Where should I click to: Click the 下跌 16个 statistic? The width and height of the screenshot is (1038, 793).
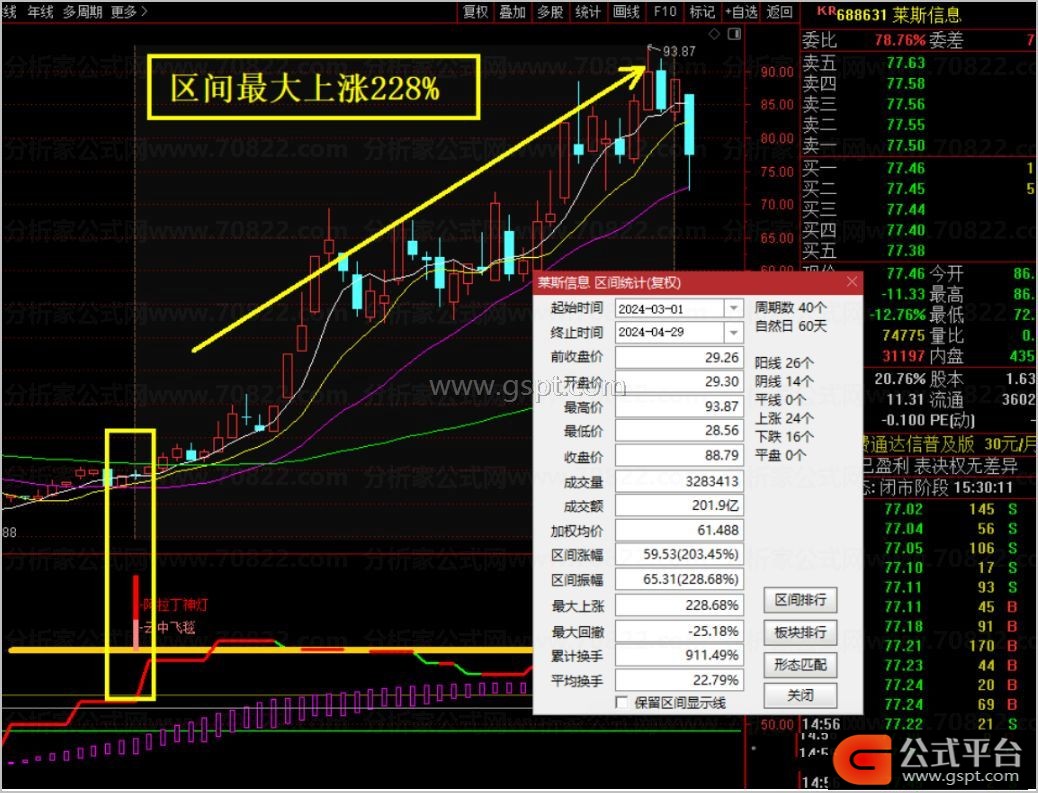[x=784, y=437]
